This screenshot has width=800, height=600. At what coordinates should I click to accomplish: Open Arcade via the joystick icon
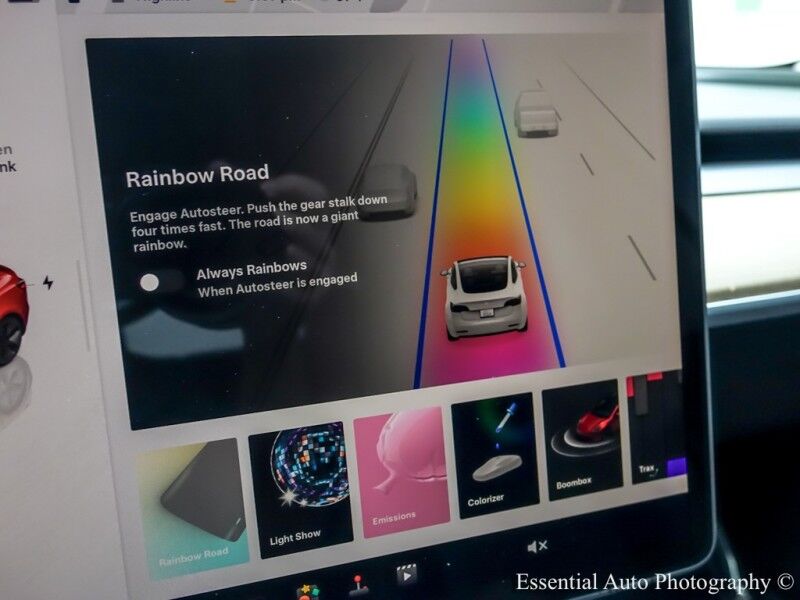(358, 584)
